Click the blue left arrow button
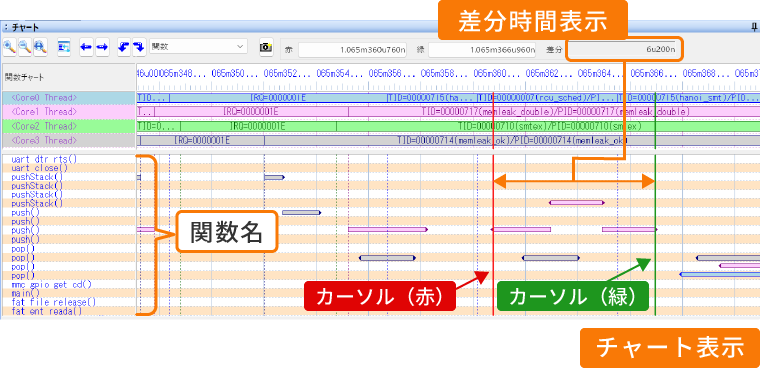This screenshot has height=382, width=760. click(x=86, y=47)
